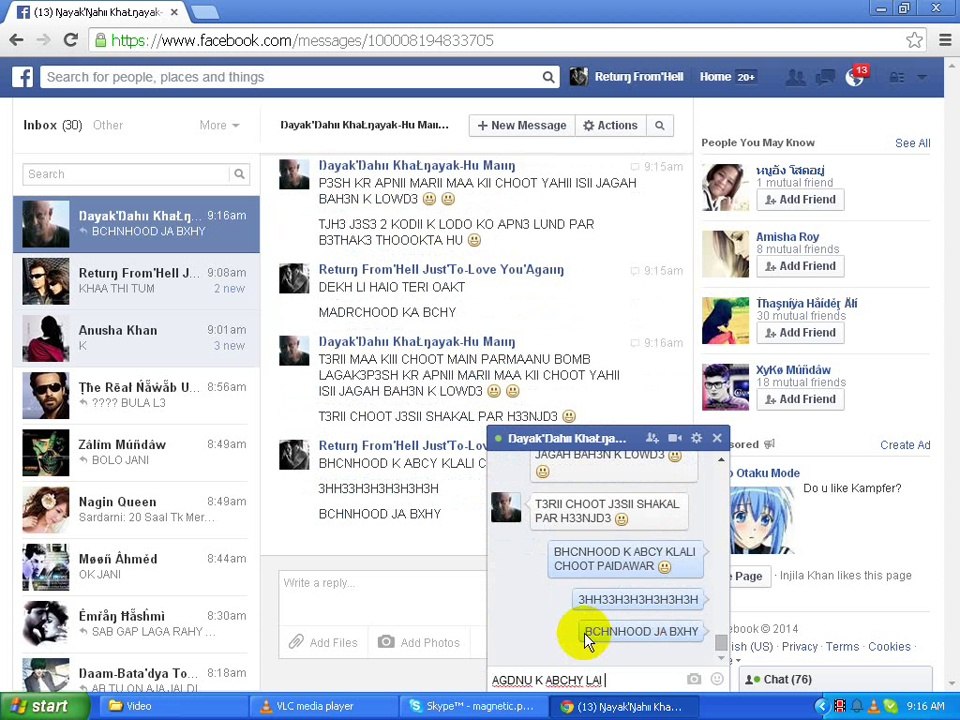Open privacy shortcuts lock icon

click(897, 77)
